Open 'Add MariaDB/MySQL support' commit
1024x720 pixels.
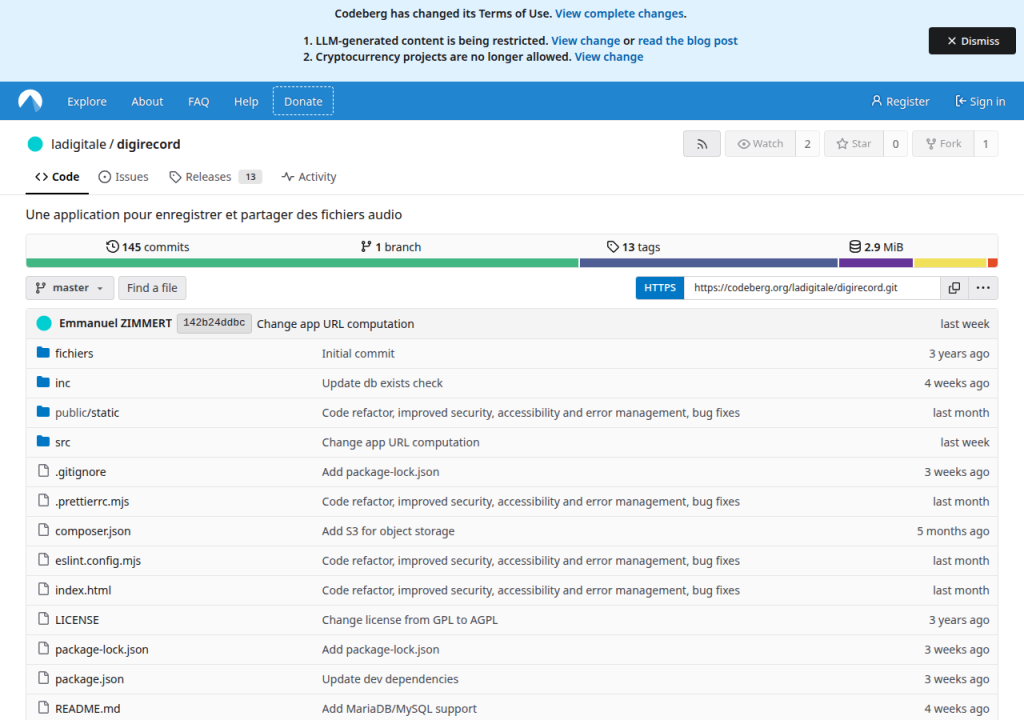(399, 708)
